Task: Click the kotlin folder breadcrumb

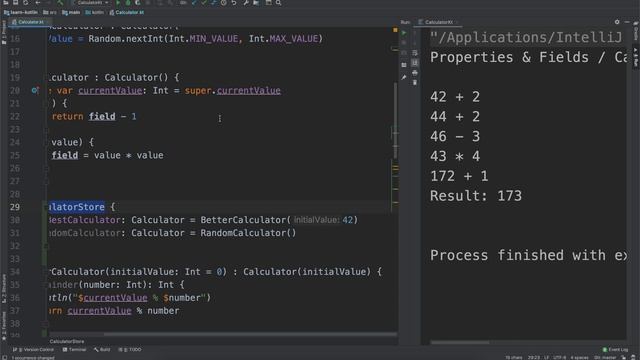Action: click(94, 12)
